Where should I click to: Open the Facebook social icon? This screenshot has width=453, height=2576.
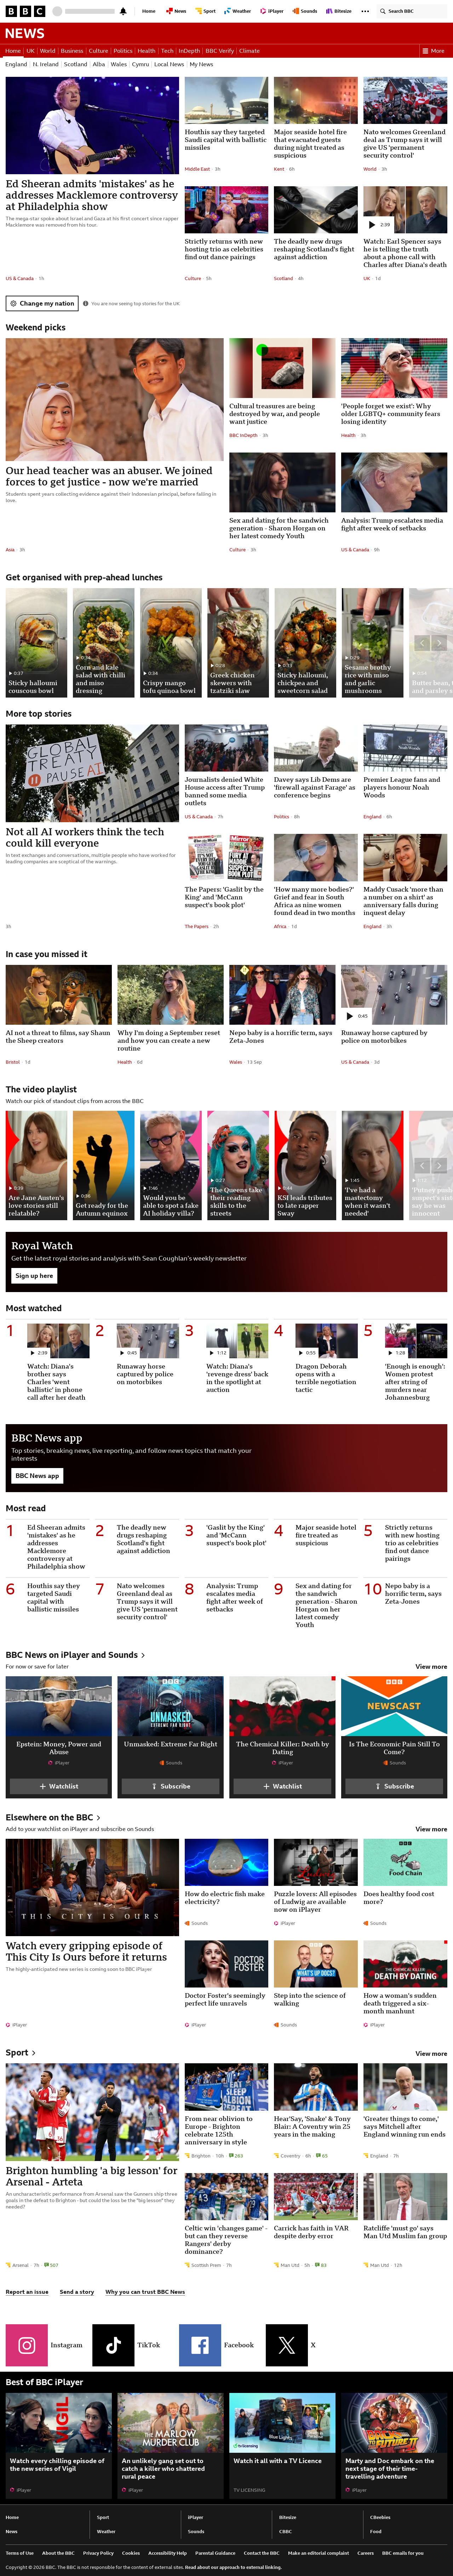[x=200, y=2345]
